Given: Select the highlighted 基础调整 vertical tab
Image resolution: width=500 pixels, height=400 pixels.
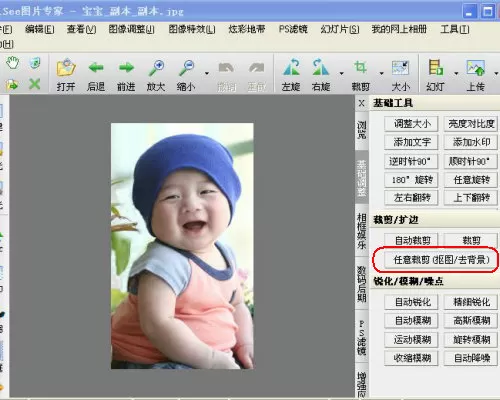Looking at the screenshot, I should pos(362,177).
